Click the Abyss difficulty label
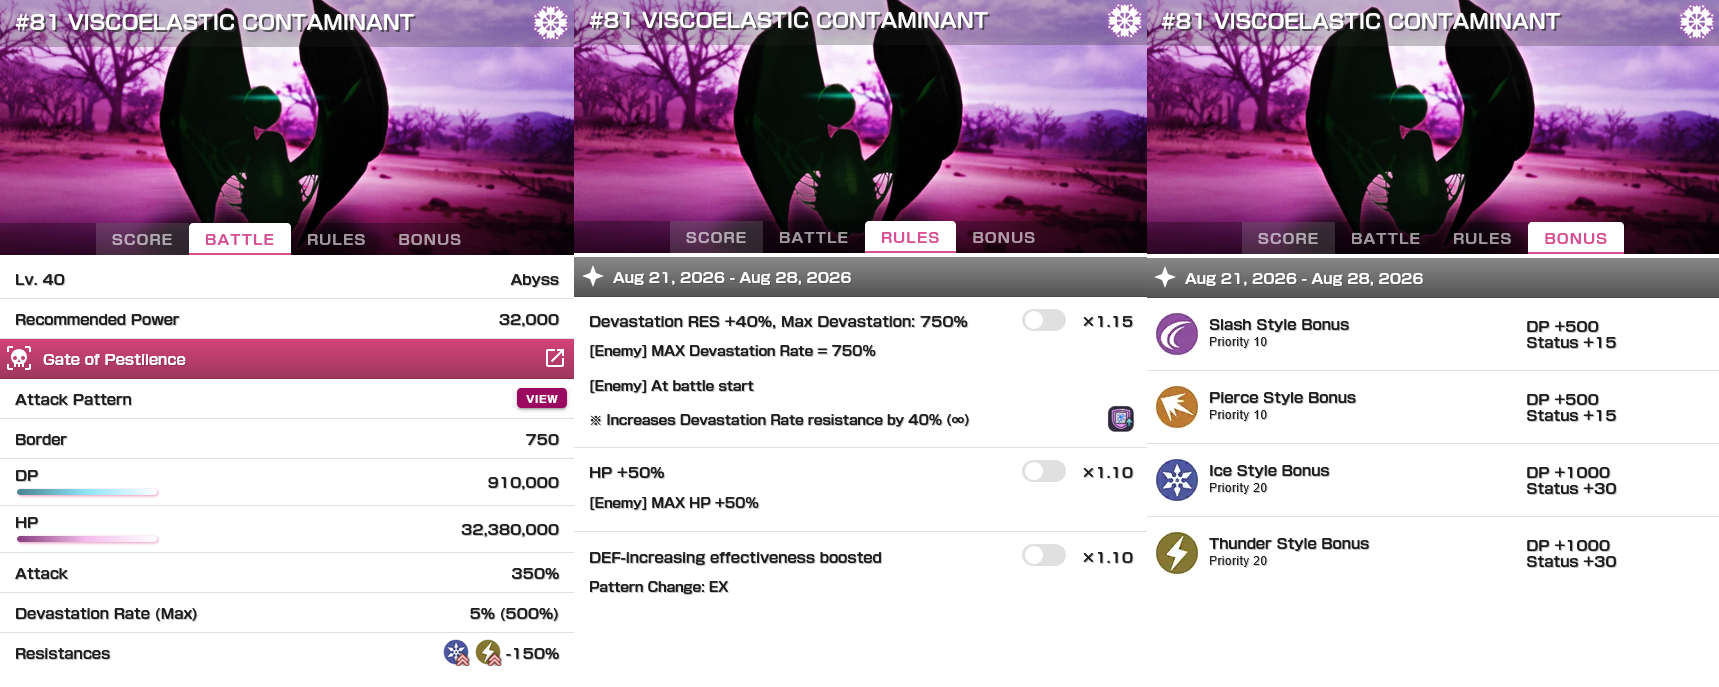The height and width of the screenshot is (687, 1719). [535, 279]
